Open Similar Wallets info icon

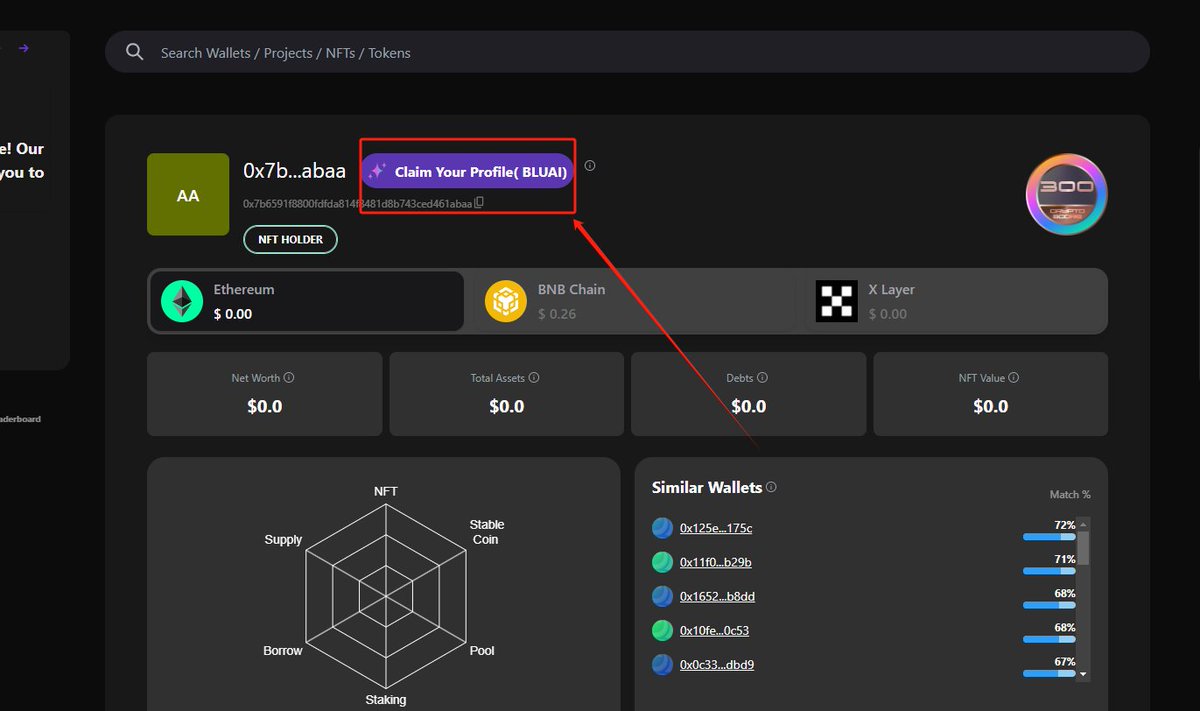(x=771, y=487)
